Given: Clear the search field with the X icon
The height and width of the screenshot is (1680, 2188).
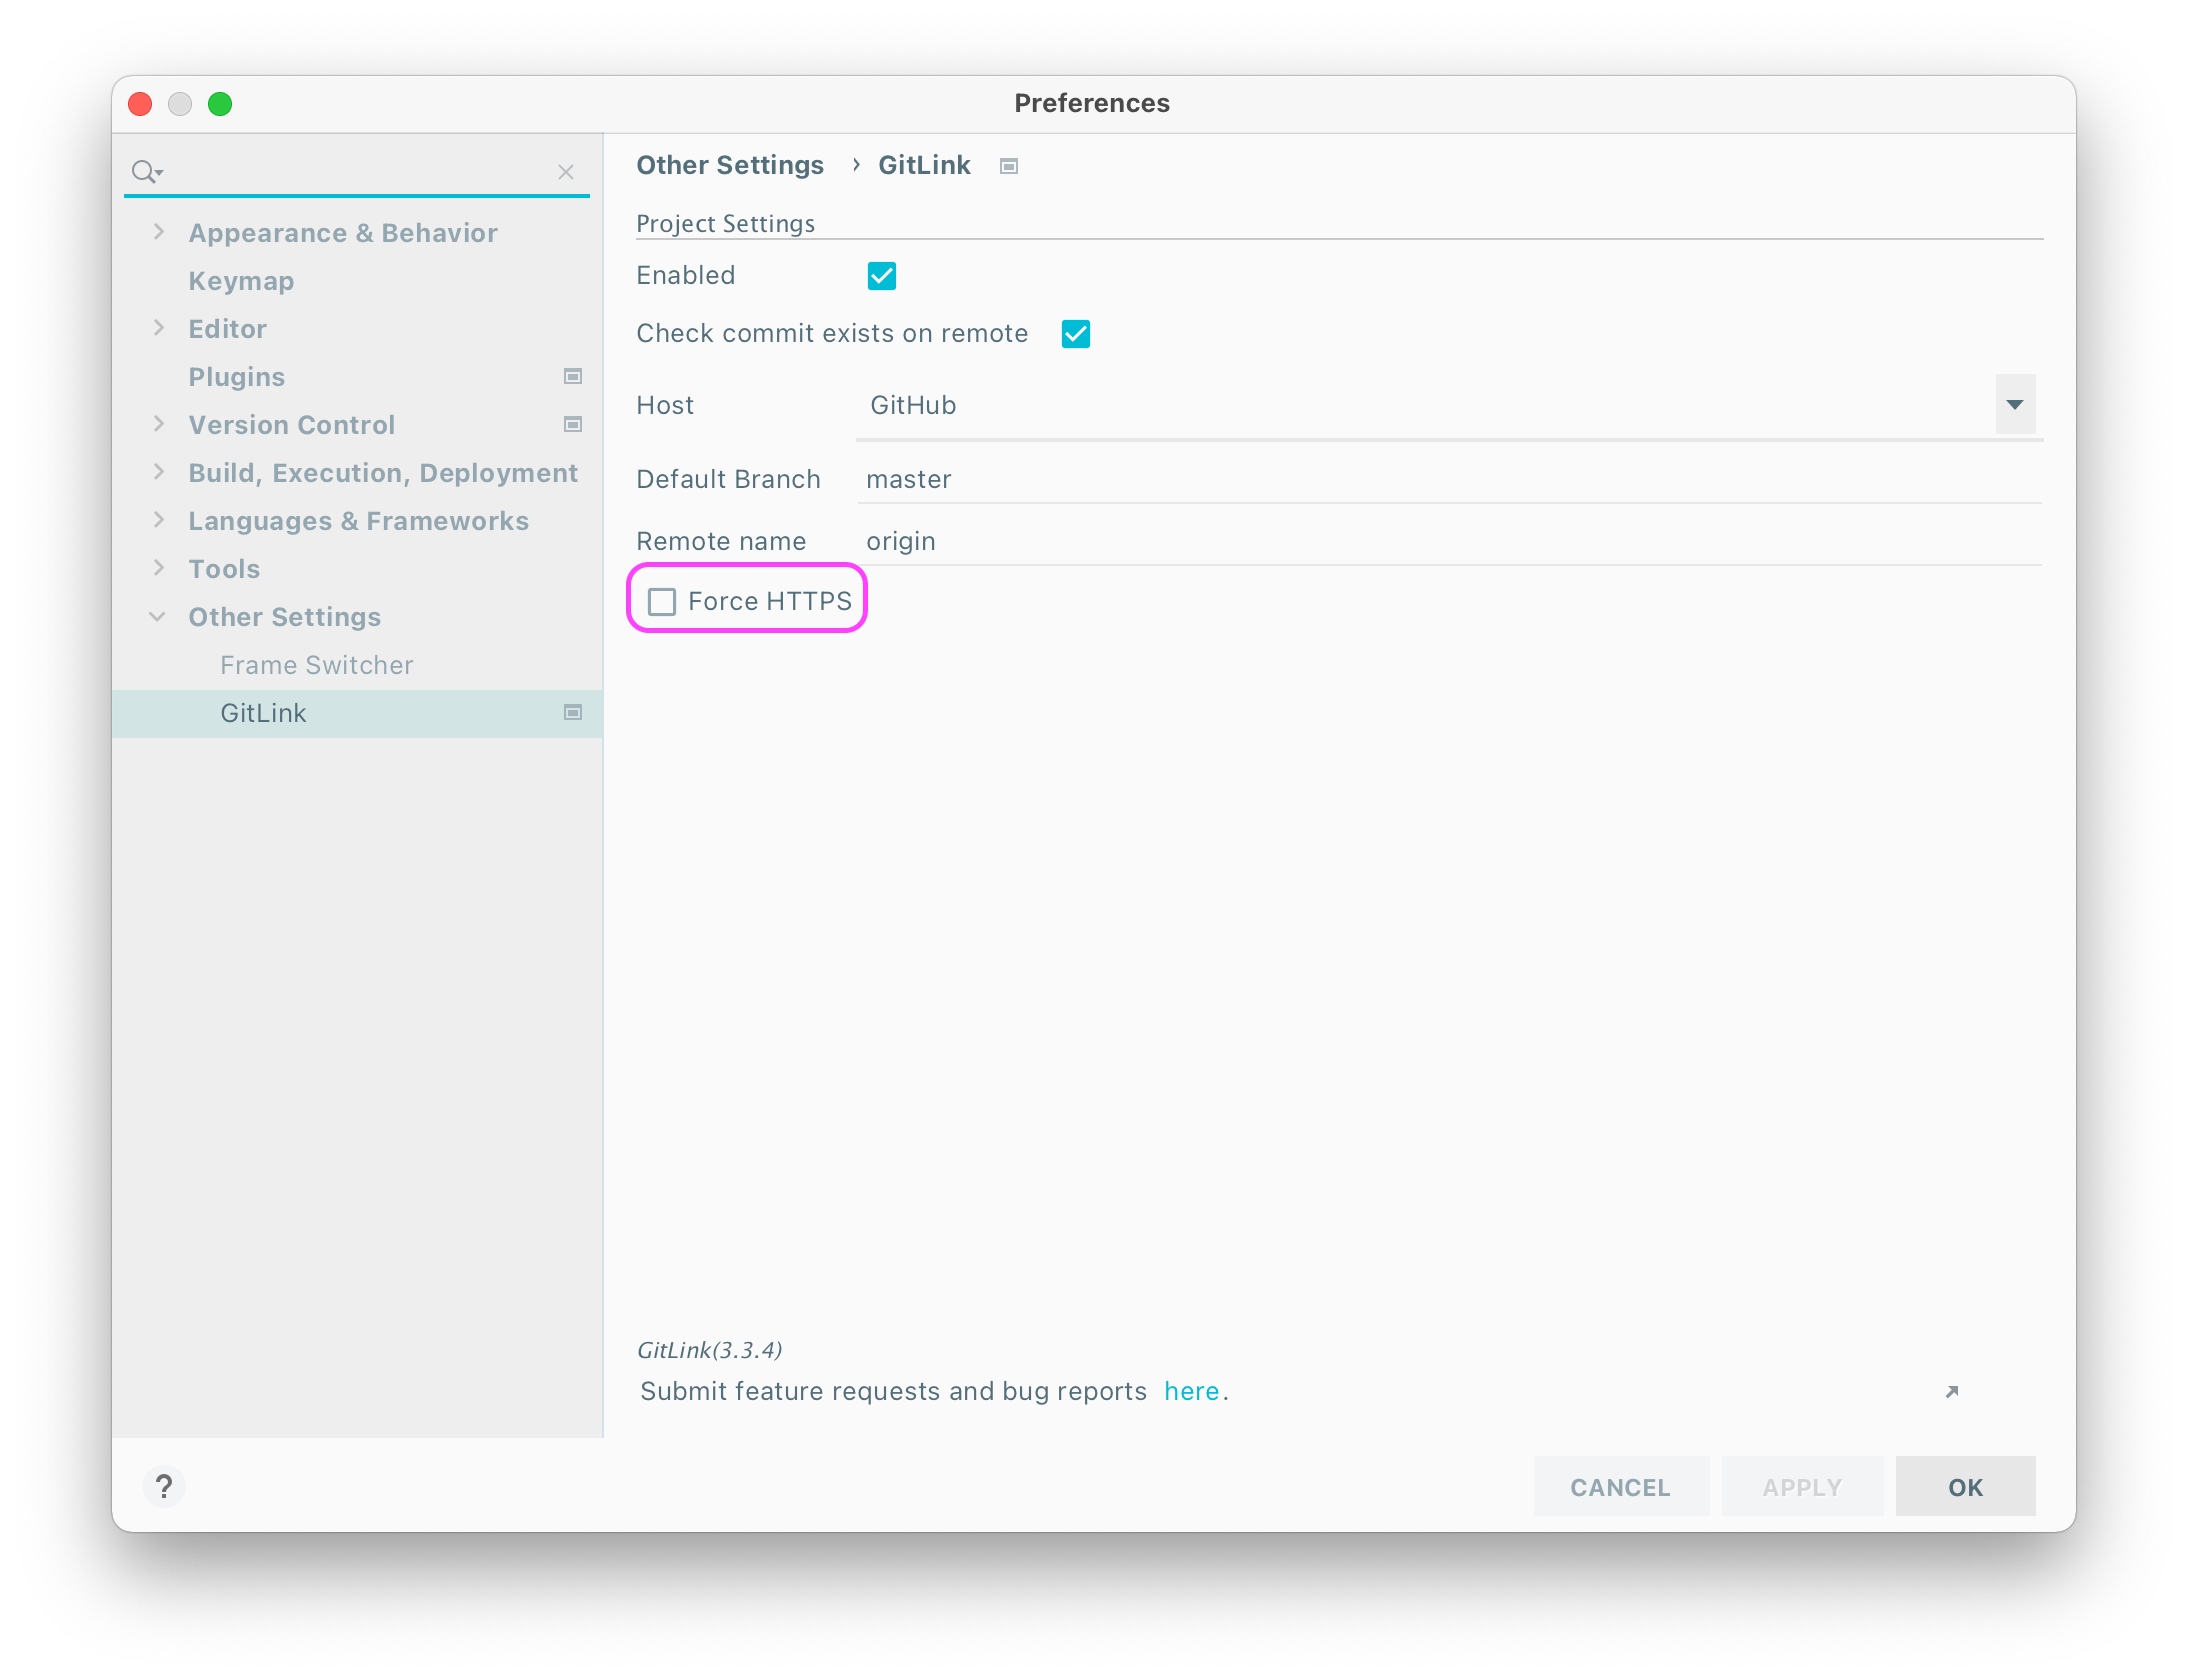Looking at the screenshot, I should pyautogui.click(x=566, y=171).
